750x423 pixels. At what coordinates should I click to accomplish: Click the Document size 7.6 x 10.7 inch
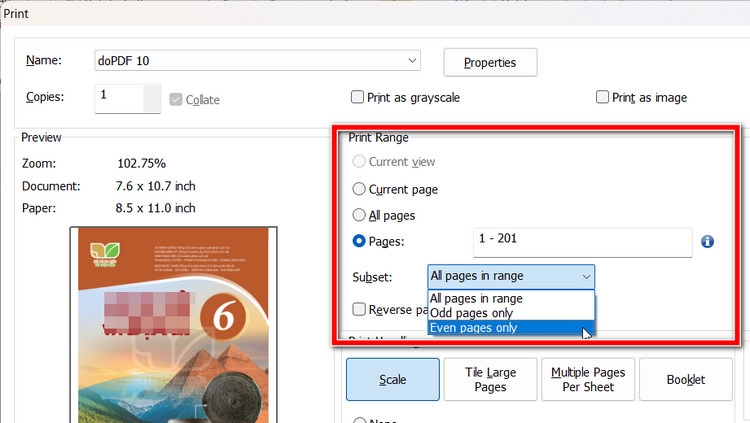pos(155,186)
